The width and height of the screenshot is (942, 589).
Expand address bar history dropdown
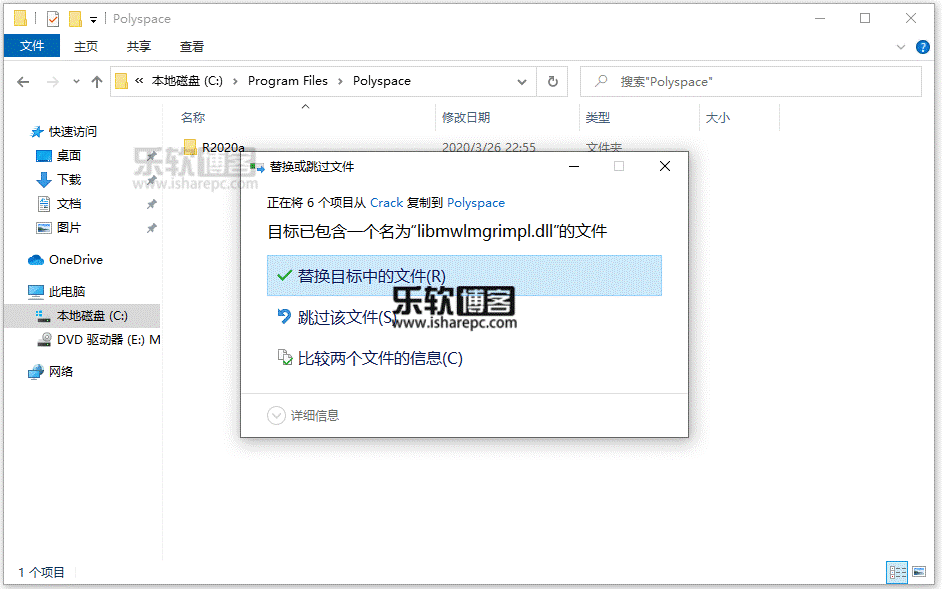tap(522, 82)
